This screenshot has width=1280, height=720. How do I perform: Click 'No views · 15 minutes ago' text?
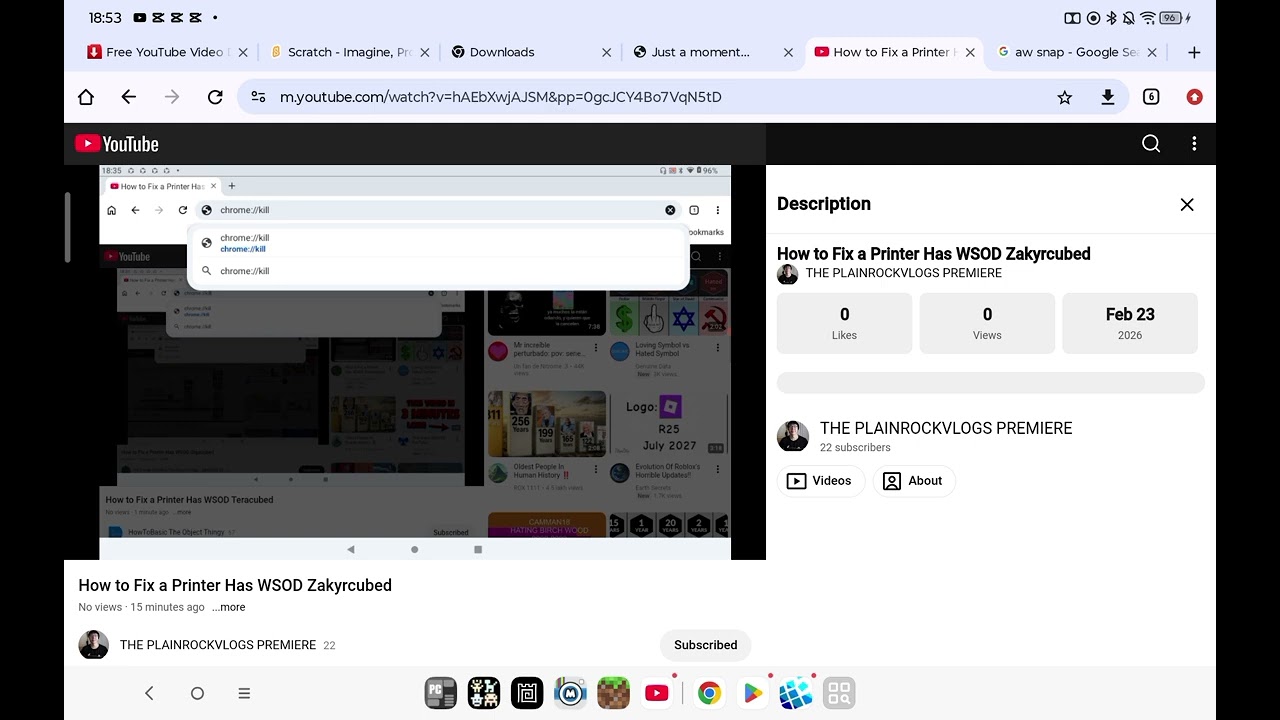[142, 607]
